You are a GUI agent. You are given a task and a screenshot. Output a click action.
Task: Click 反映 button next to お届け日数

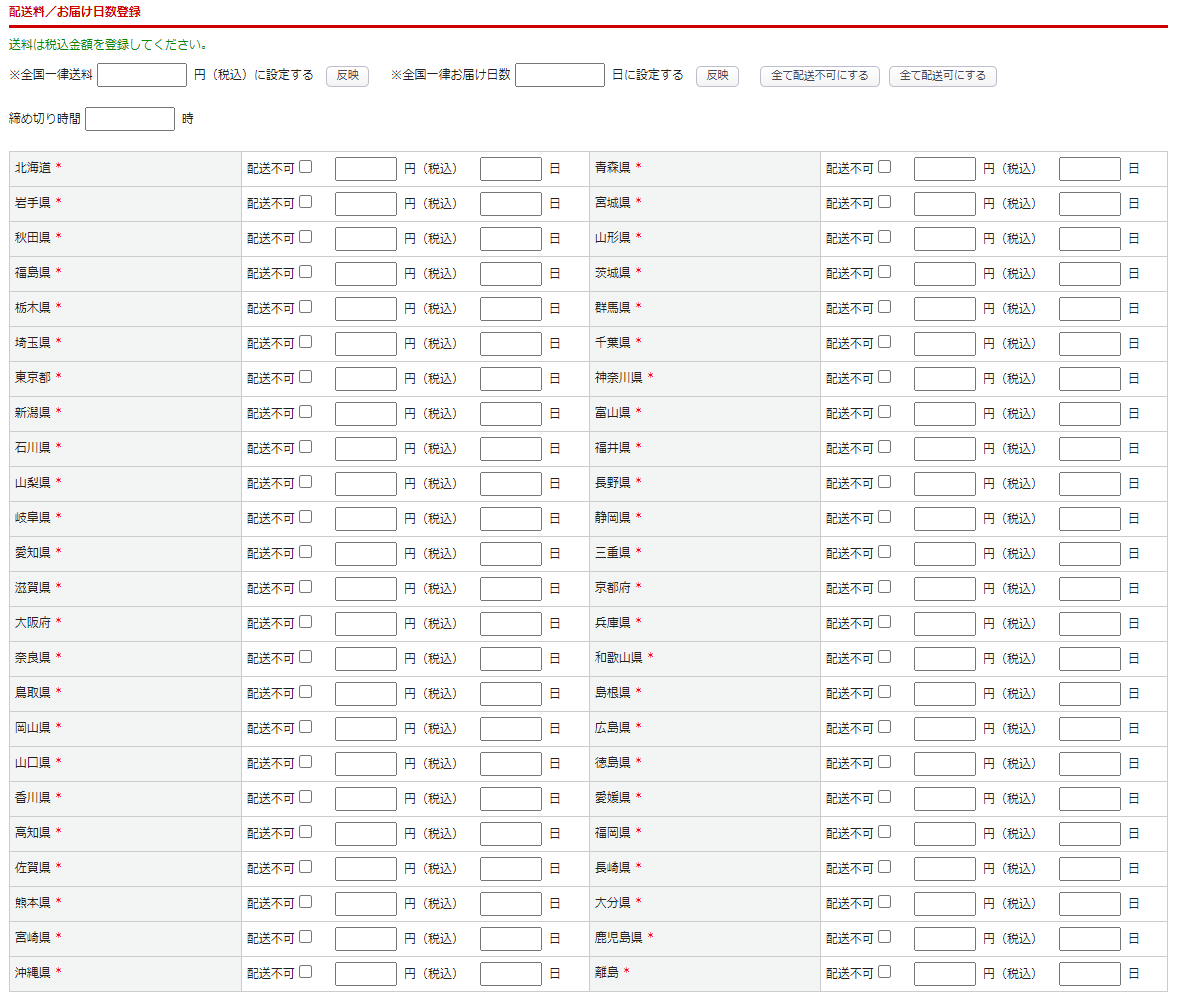(x=717, y=76)
